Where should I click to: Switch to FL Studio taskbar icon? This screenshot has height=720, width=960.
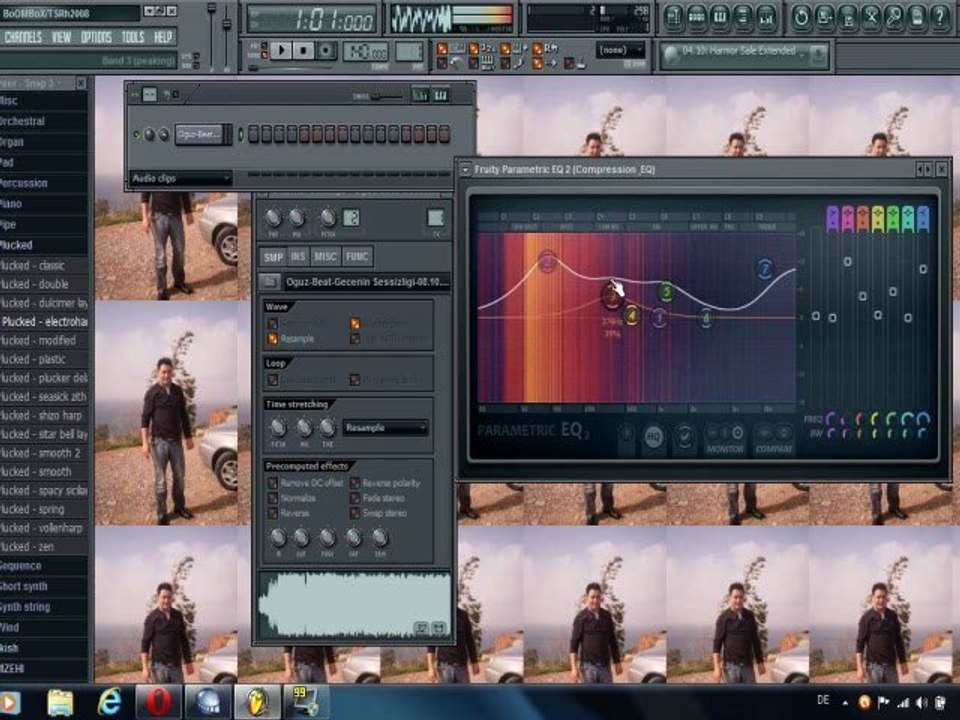(257, 702)
